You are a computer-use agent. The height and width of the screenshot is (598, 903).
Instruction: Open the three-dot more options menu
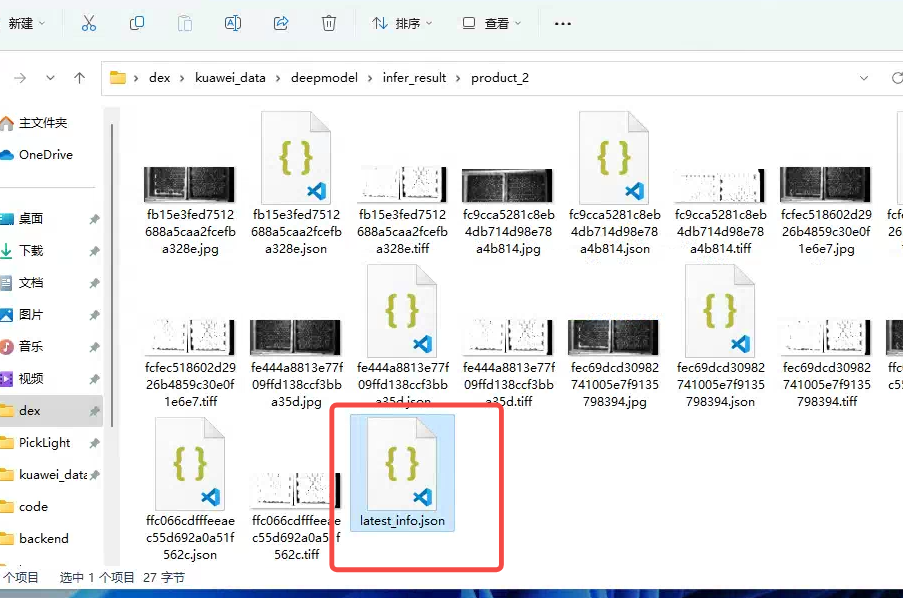point(563,23)
